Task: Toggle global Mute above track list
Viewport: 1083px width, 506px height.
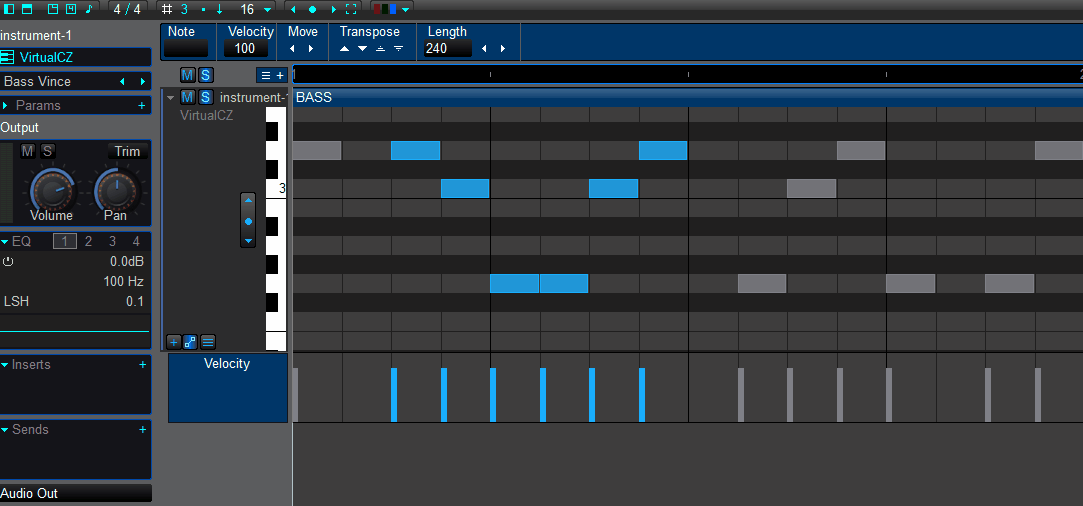Action: pyautogui.click(x=187, y=75)
